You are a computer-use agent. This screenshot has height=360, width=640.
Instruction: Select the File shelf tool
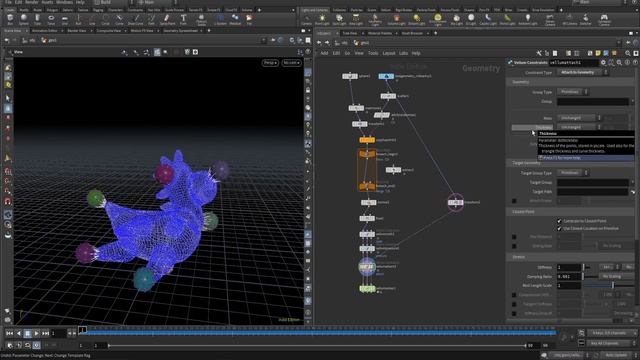click(249, 19)
